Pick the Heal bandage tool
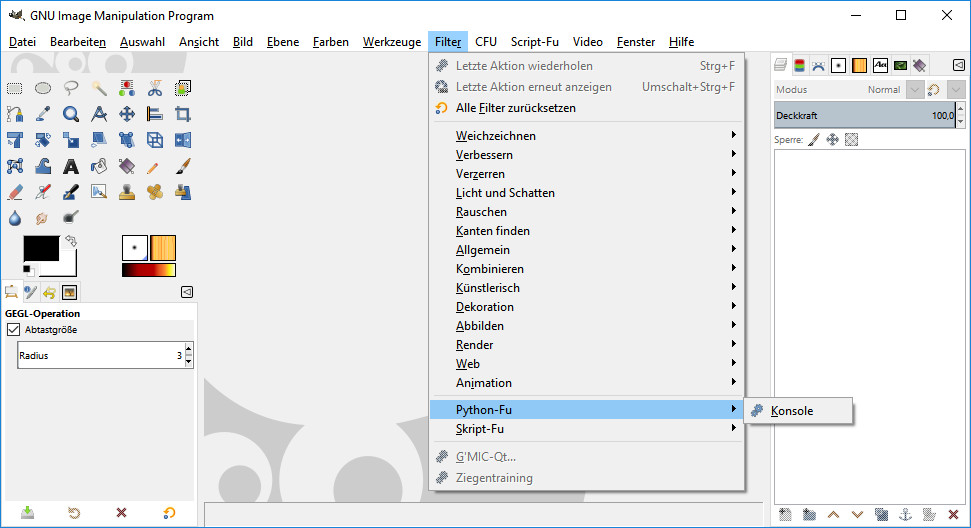Image resolution: width=971 pixels, height=528 pixels. [155, 192]
